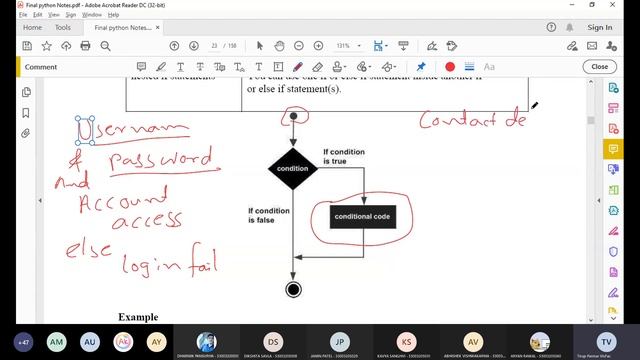Show page thumbnails panel
This screenshot has width=640, height=360.
tap(26, 92)
